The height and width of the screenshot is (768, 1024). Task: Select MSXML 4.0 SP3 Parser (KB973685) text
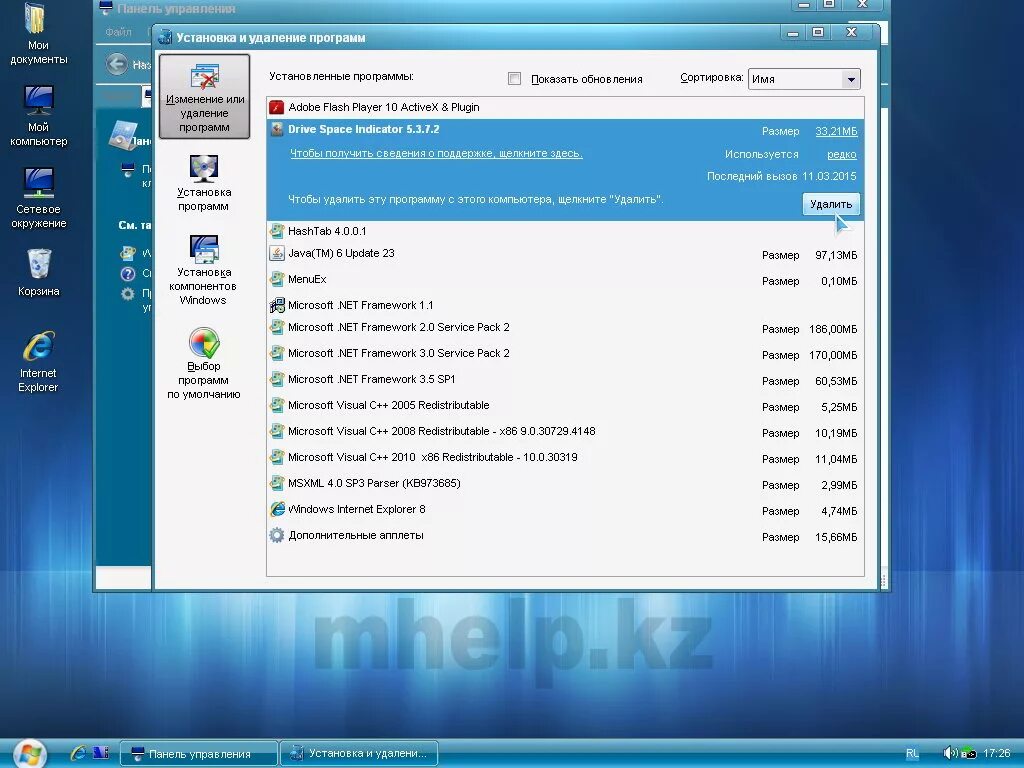pos(374,483)
